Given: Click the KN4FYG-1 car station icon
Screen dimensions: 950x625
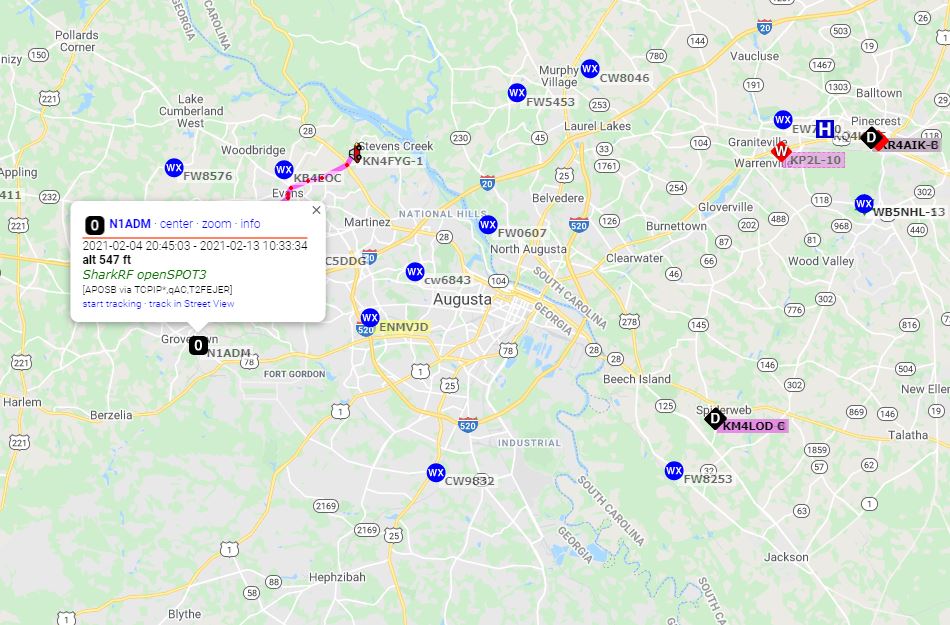Looking at the screenshot, I should click(356, 153).
